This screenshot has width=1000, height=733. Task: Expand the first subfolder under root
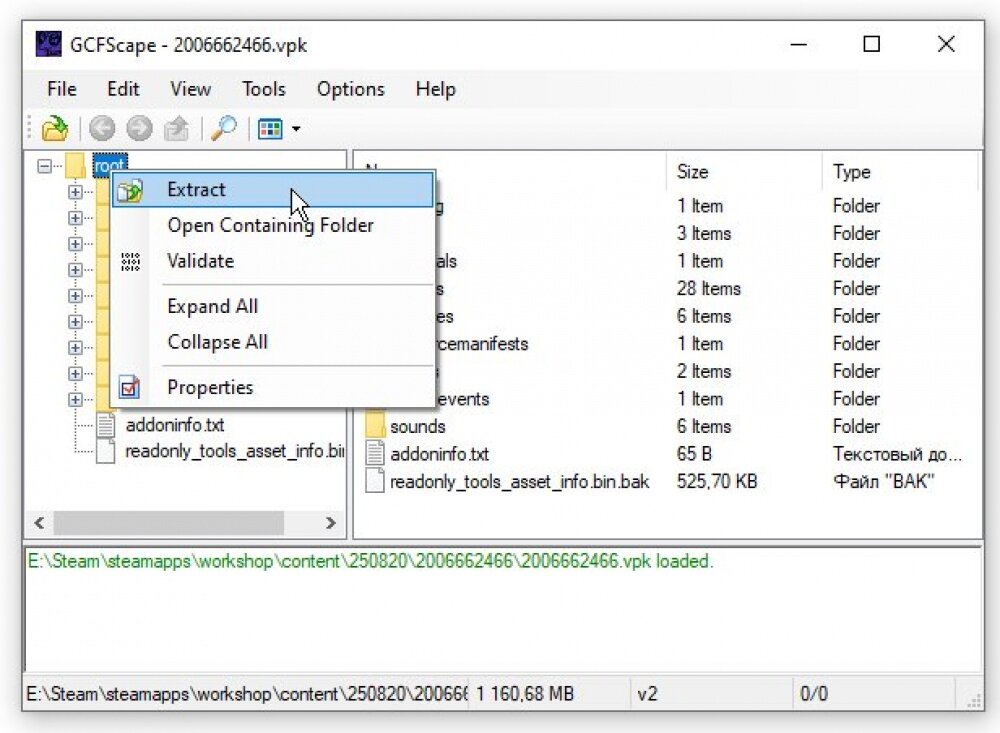pos(75,191)
